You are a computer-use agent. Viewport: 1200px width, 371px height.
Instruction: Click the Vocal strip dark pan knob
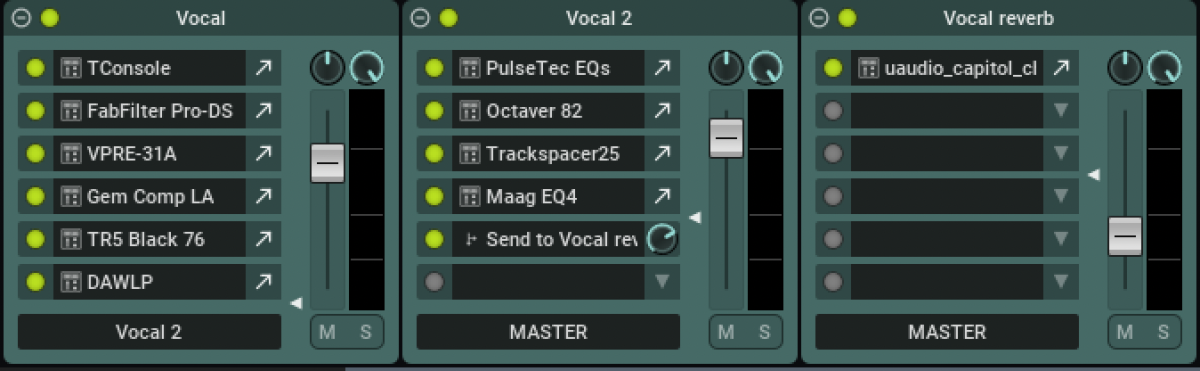[327, 68]
